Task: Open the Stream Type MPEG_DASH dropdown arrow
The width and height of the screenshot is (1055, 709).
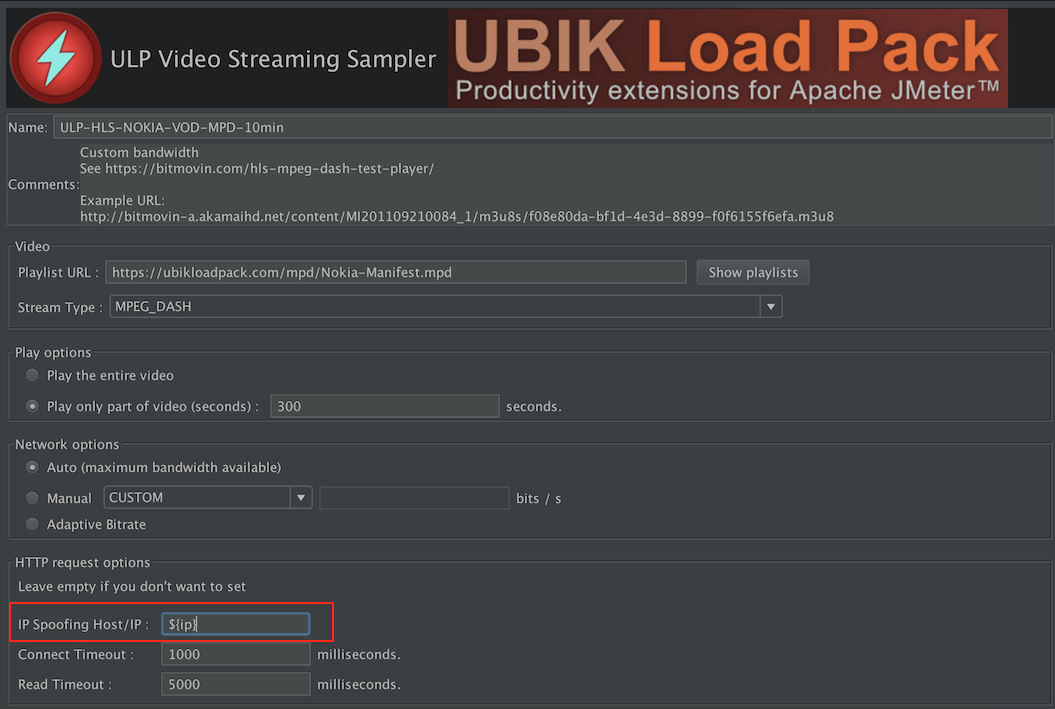Action: pyautogui.click(x=770, y=307)
